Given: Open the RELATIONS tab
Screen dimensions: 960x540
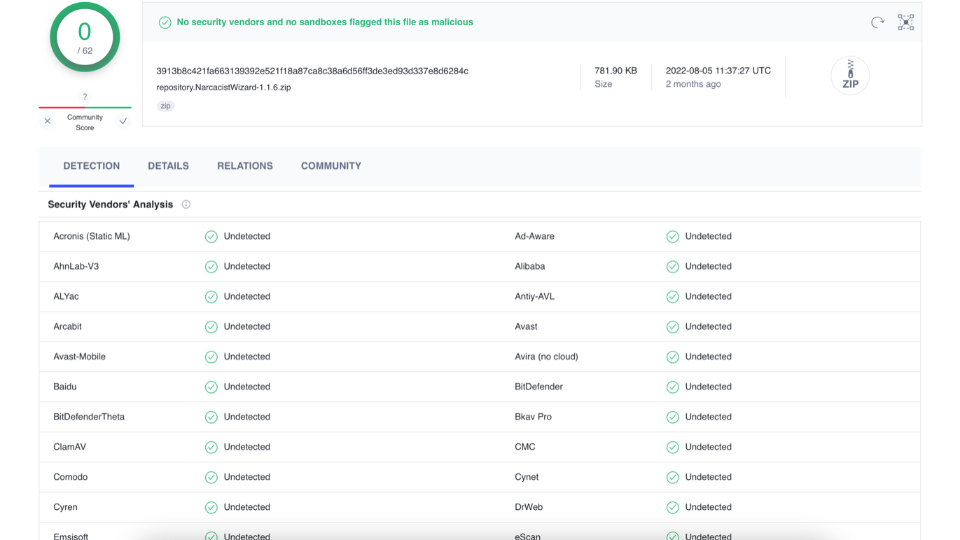Looking at the screenshot, I should (x=245, y=166).
